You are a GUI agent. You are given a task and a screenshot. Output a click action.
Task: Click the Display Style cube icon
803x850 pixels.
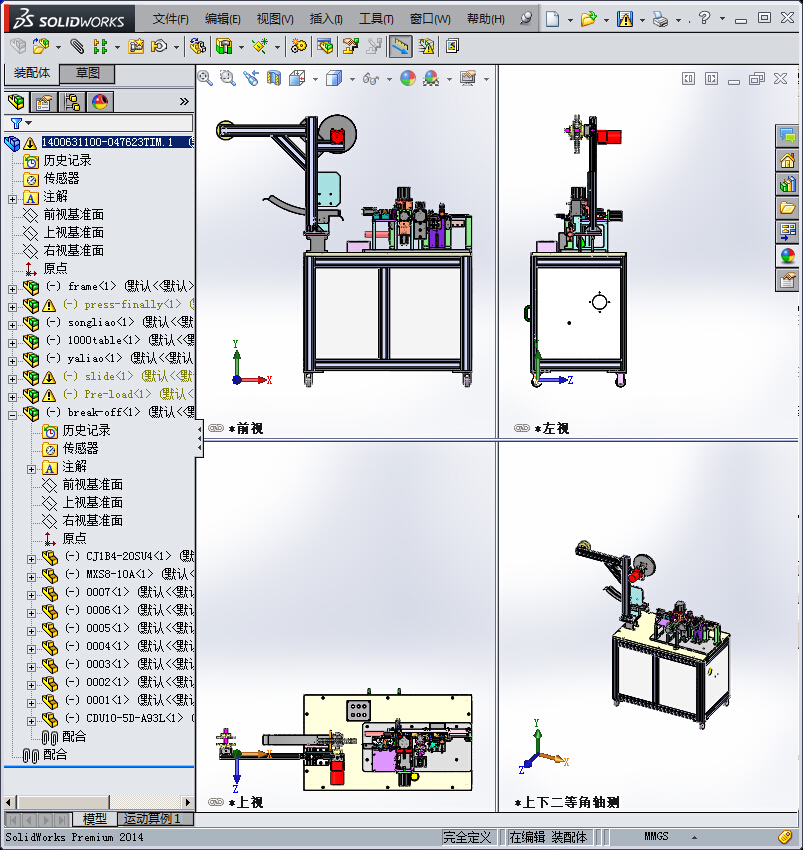(x=334, y=78)
